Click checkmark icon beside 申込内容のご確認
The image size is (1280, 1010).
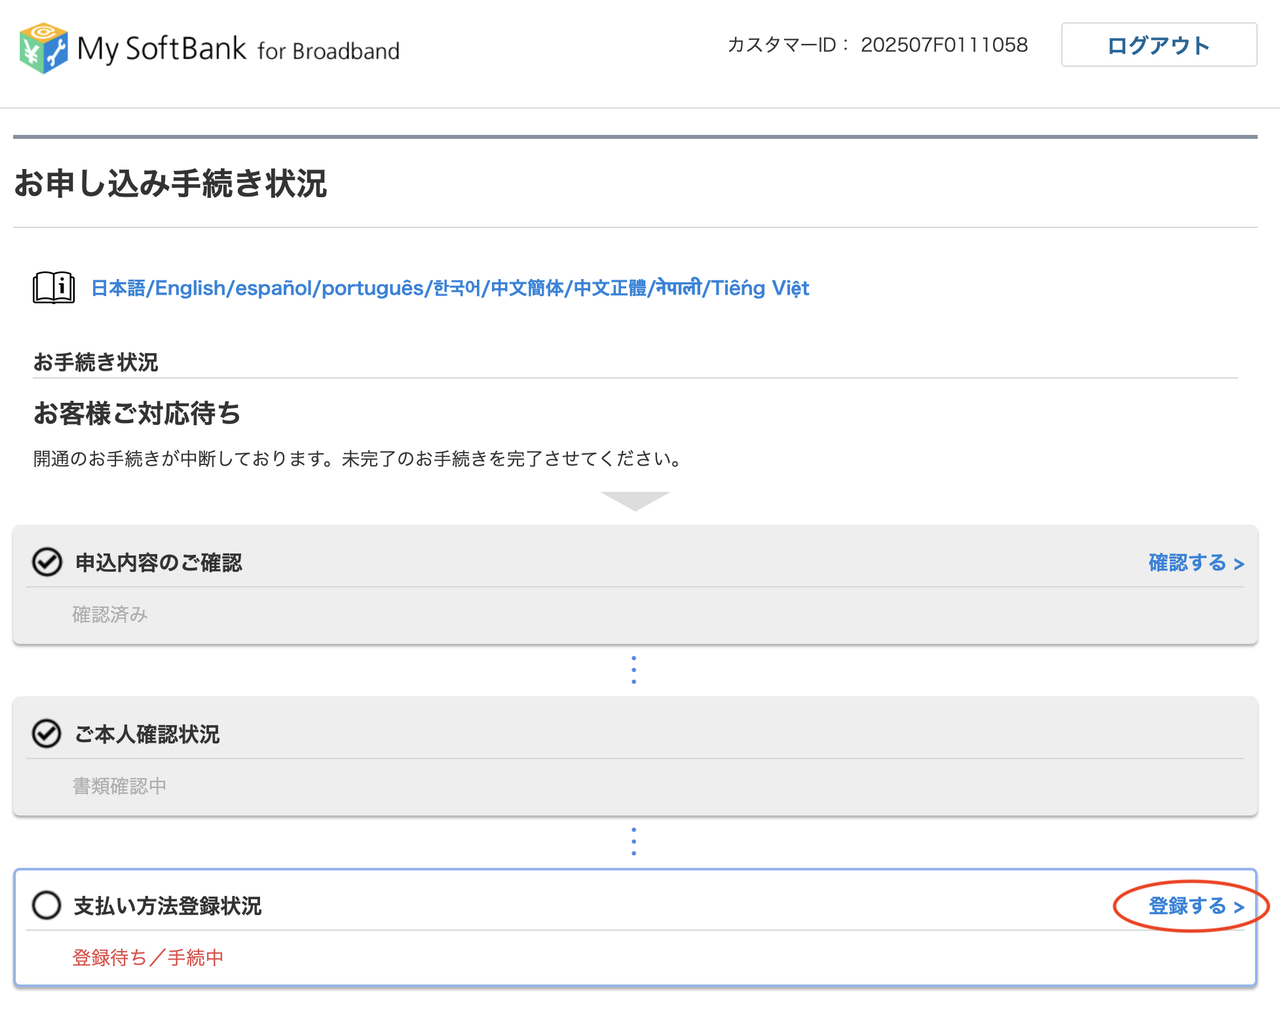47,562
